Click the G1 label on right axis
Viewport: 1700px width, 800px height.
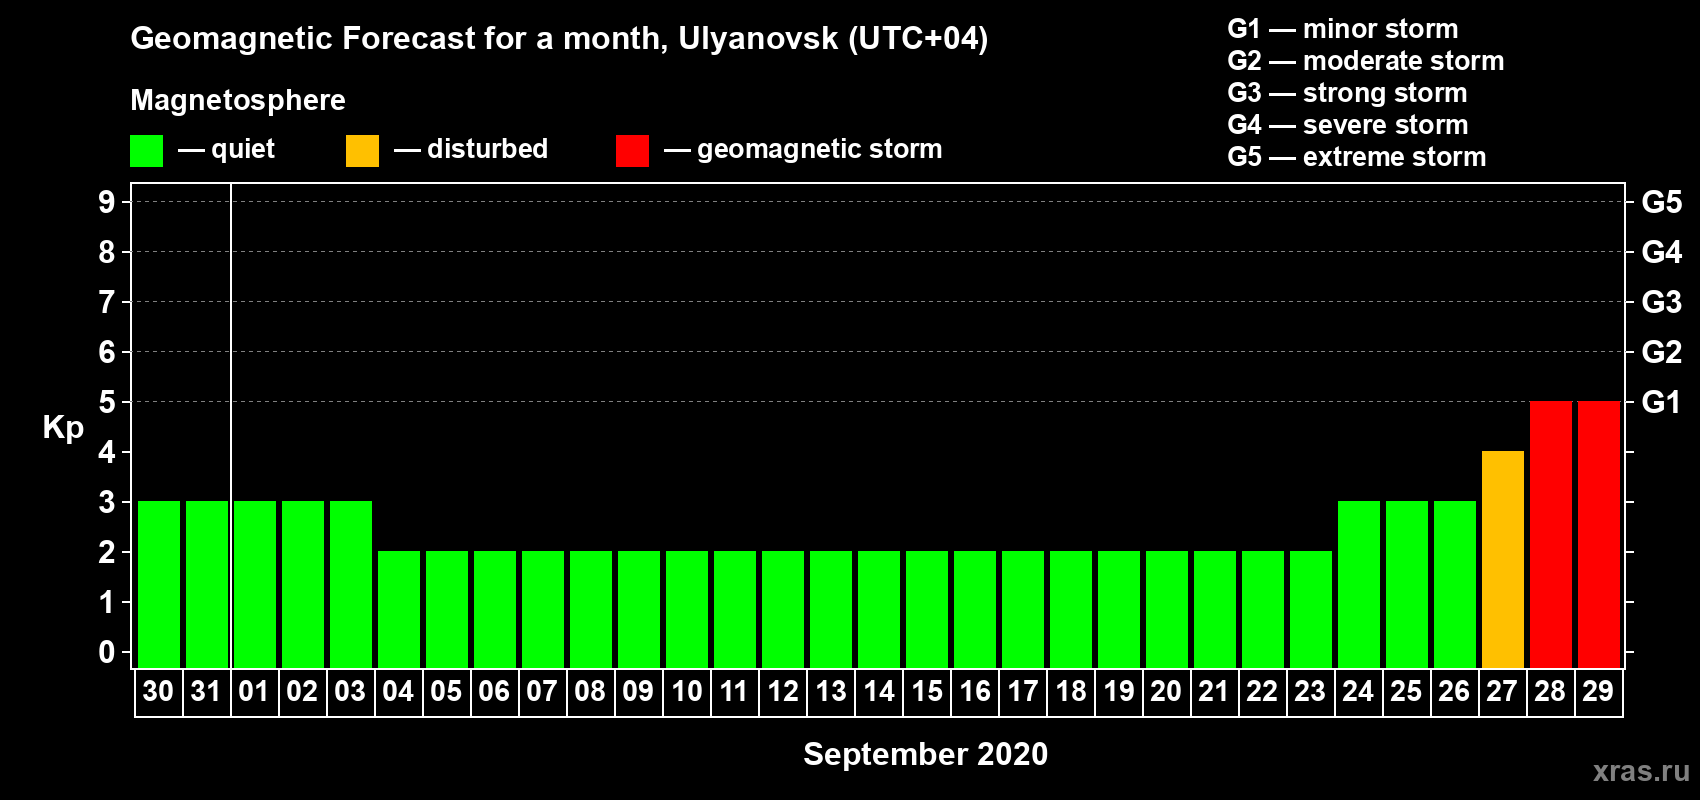1661,402
